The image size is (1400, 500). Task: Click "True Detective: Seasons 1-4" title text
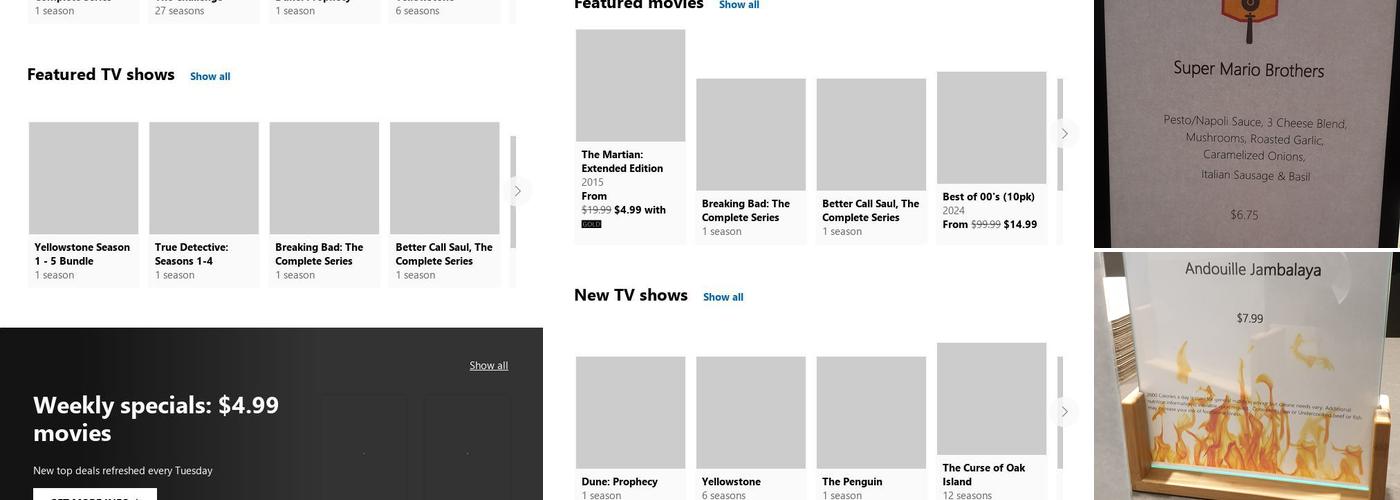(x=191, y=254)
